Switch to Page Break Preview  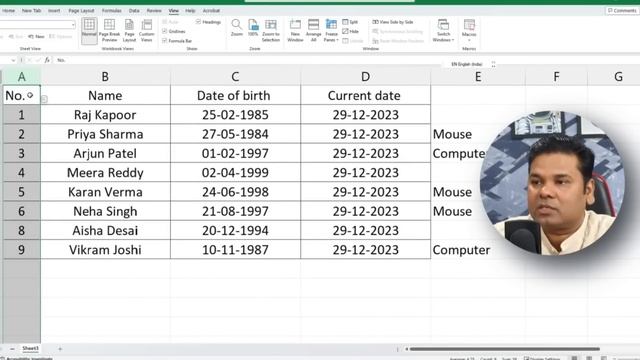click(x=109, y=31)
